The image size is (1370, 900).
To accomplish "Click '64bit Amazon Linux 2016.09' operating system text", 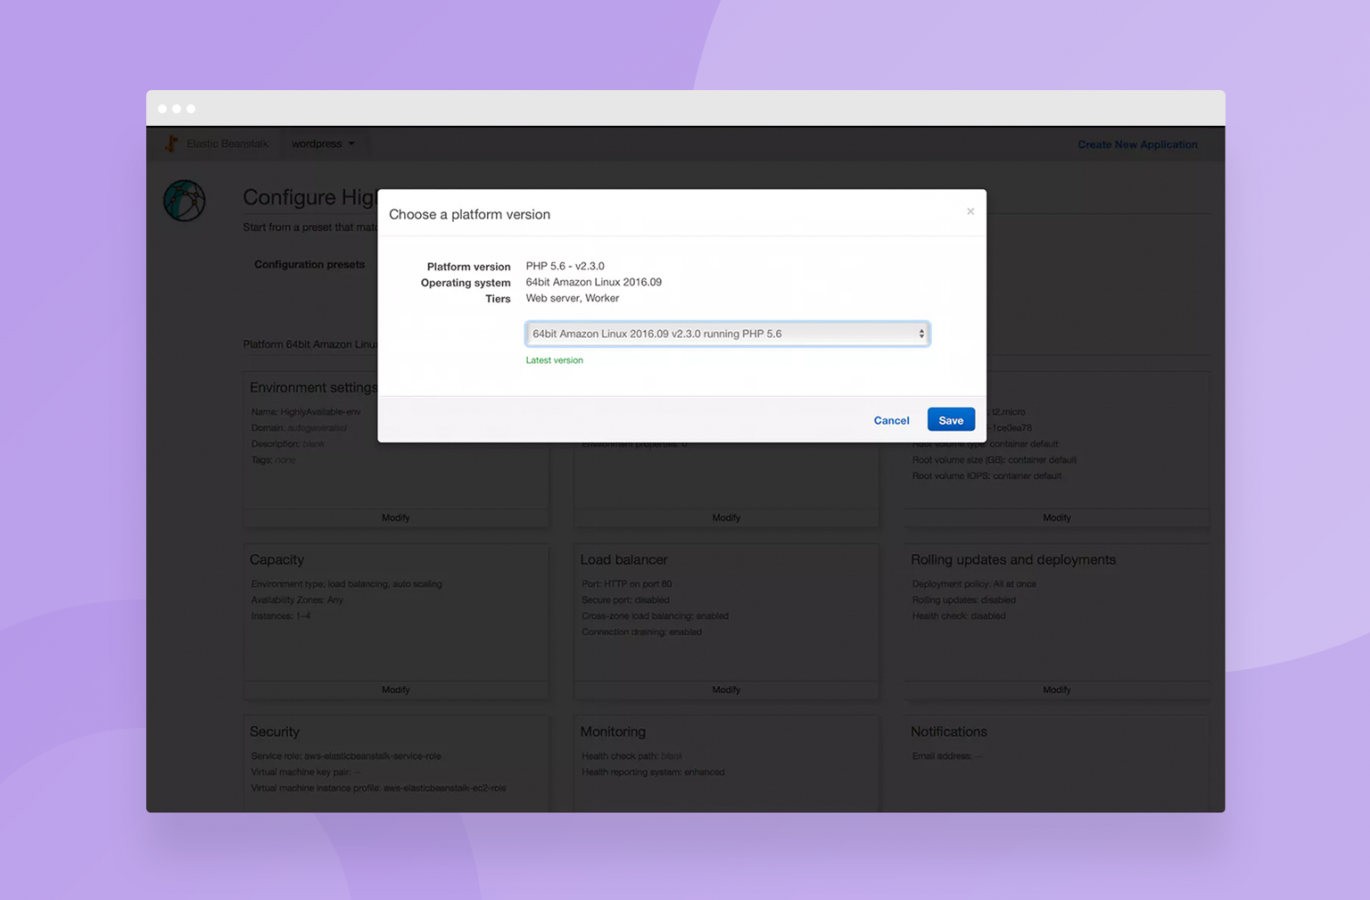I will click(x=594, y=282).
